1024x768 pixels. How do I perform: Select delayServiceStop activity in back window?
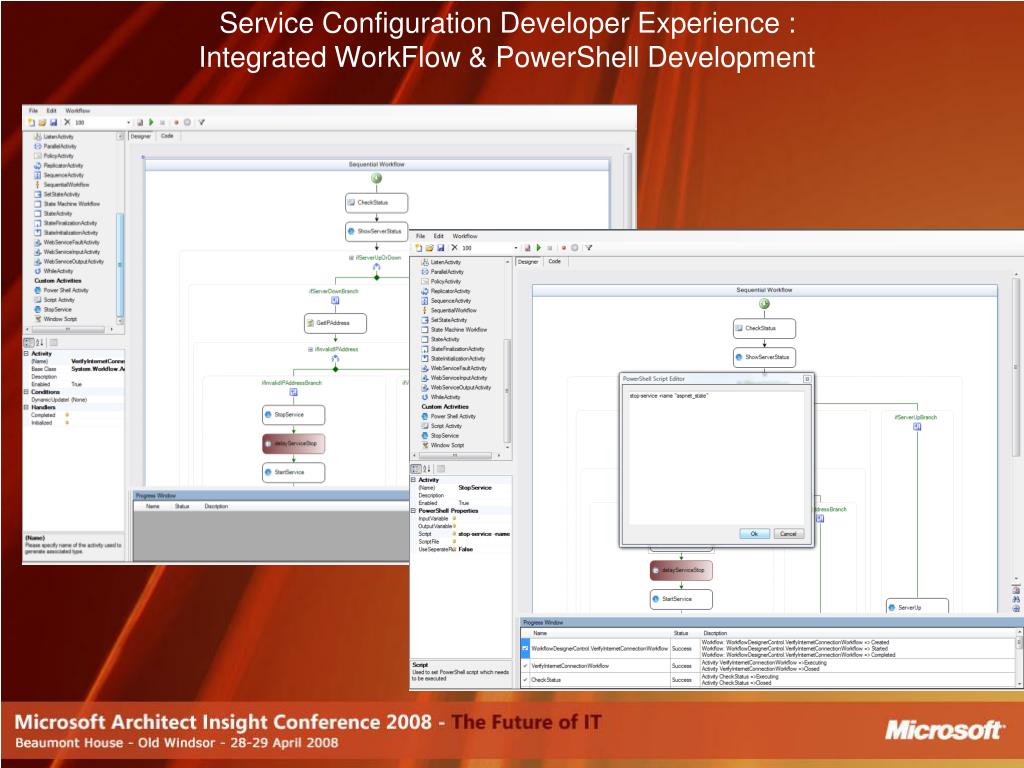click(293, 443)
